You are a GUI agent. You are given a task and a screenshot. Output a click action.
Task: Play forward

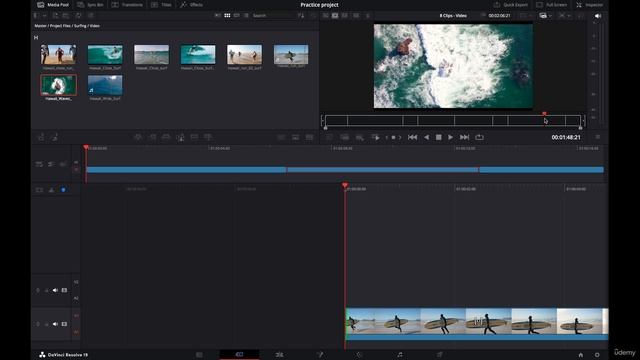click(451, 138)
